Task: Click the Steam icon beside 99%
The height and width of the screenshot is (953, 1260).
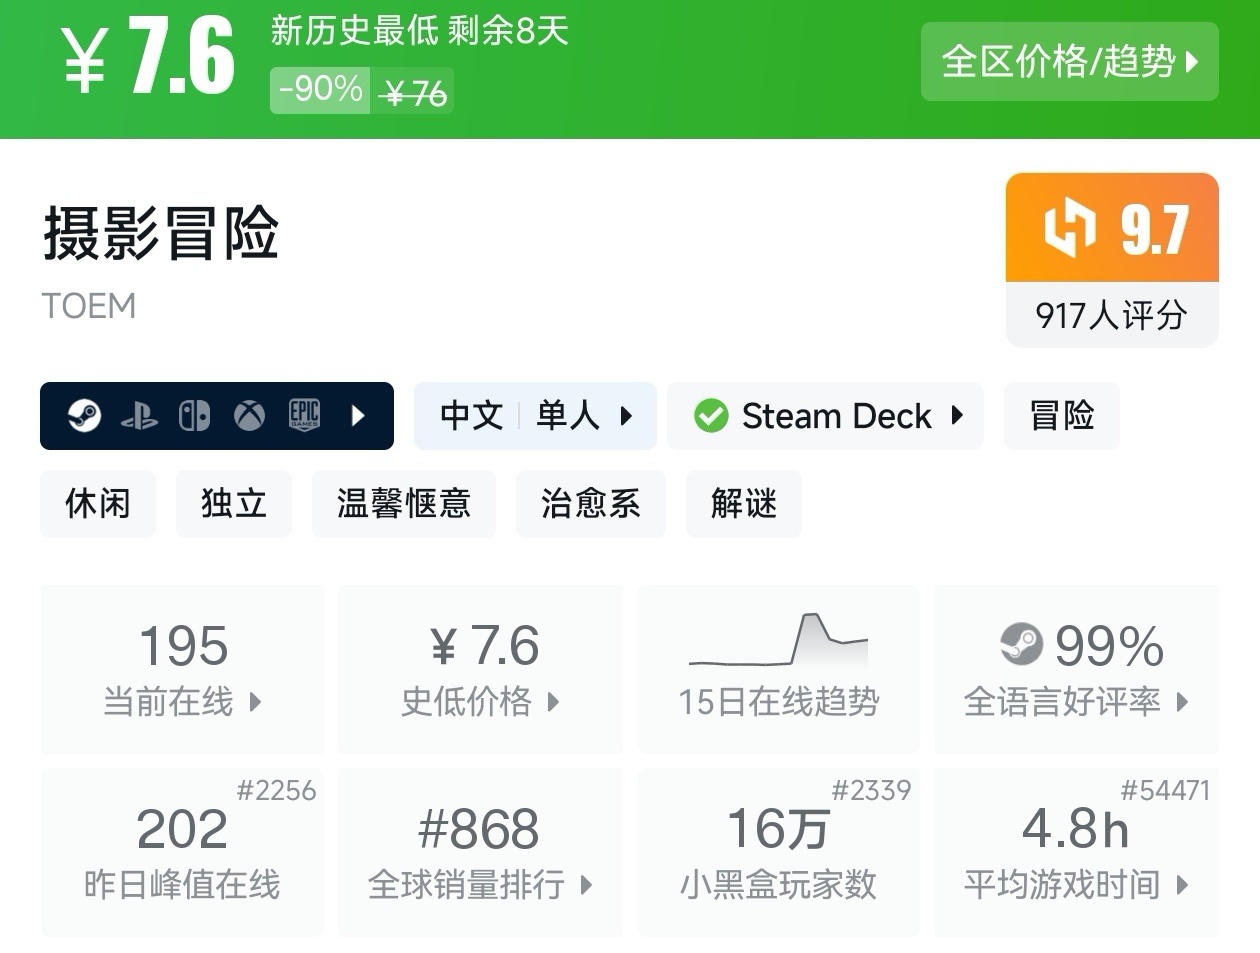Action: (x=1021, y=645)
